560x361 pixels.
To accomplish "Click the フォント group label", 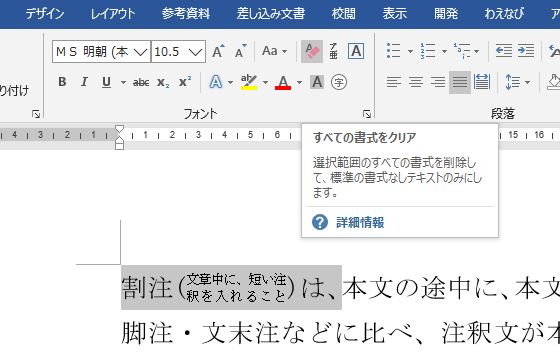I will point(200,114).
